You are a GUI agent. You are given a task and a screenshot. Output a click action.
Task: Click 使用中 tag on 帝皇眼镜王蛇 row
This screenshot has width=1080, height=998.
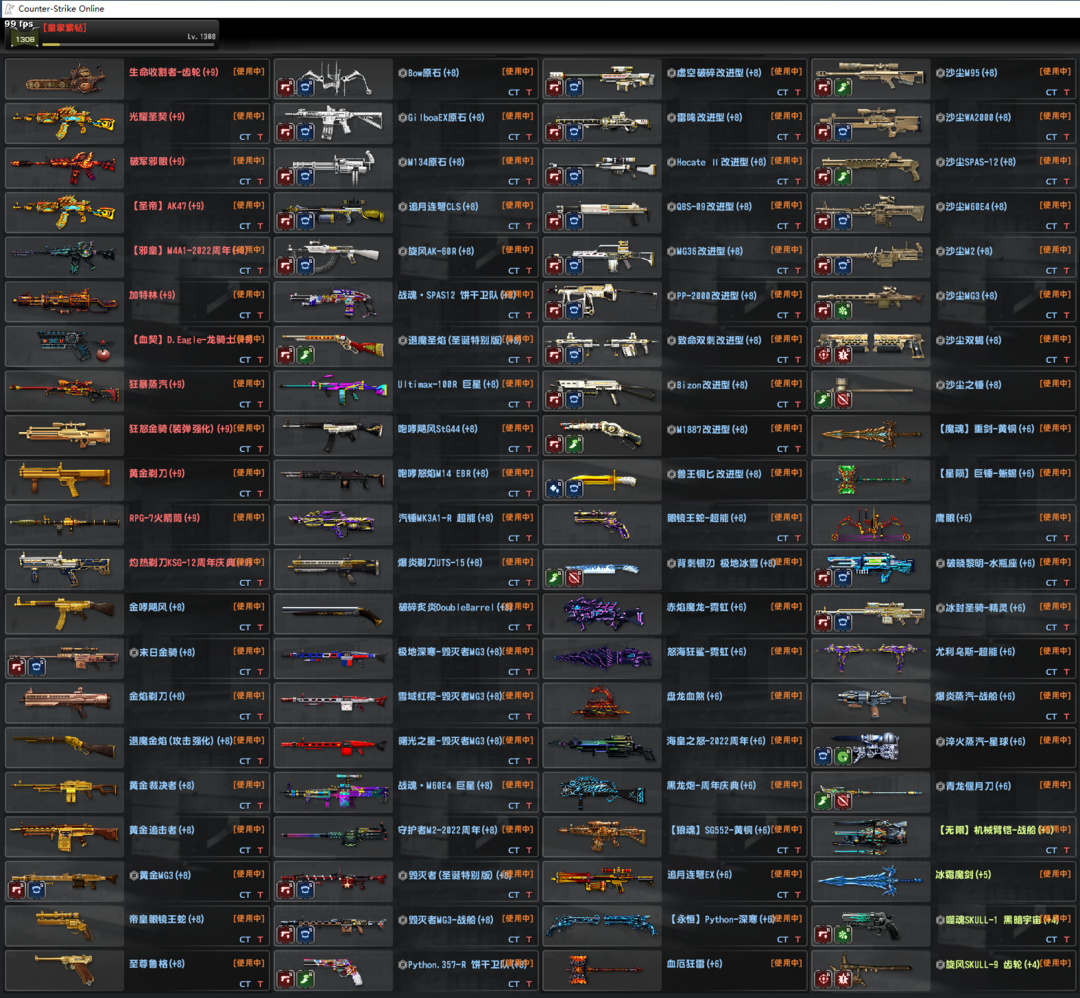249,919
